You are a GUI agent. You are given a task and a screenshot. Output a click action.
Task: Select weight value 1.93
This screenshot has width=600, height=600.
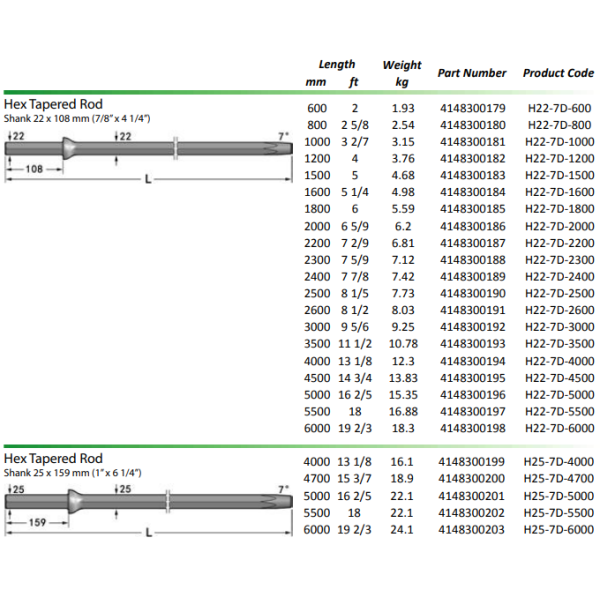403,108
